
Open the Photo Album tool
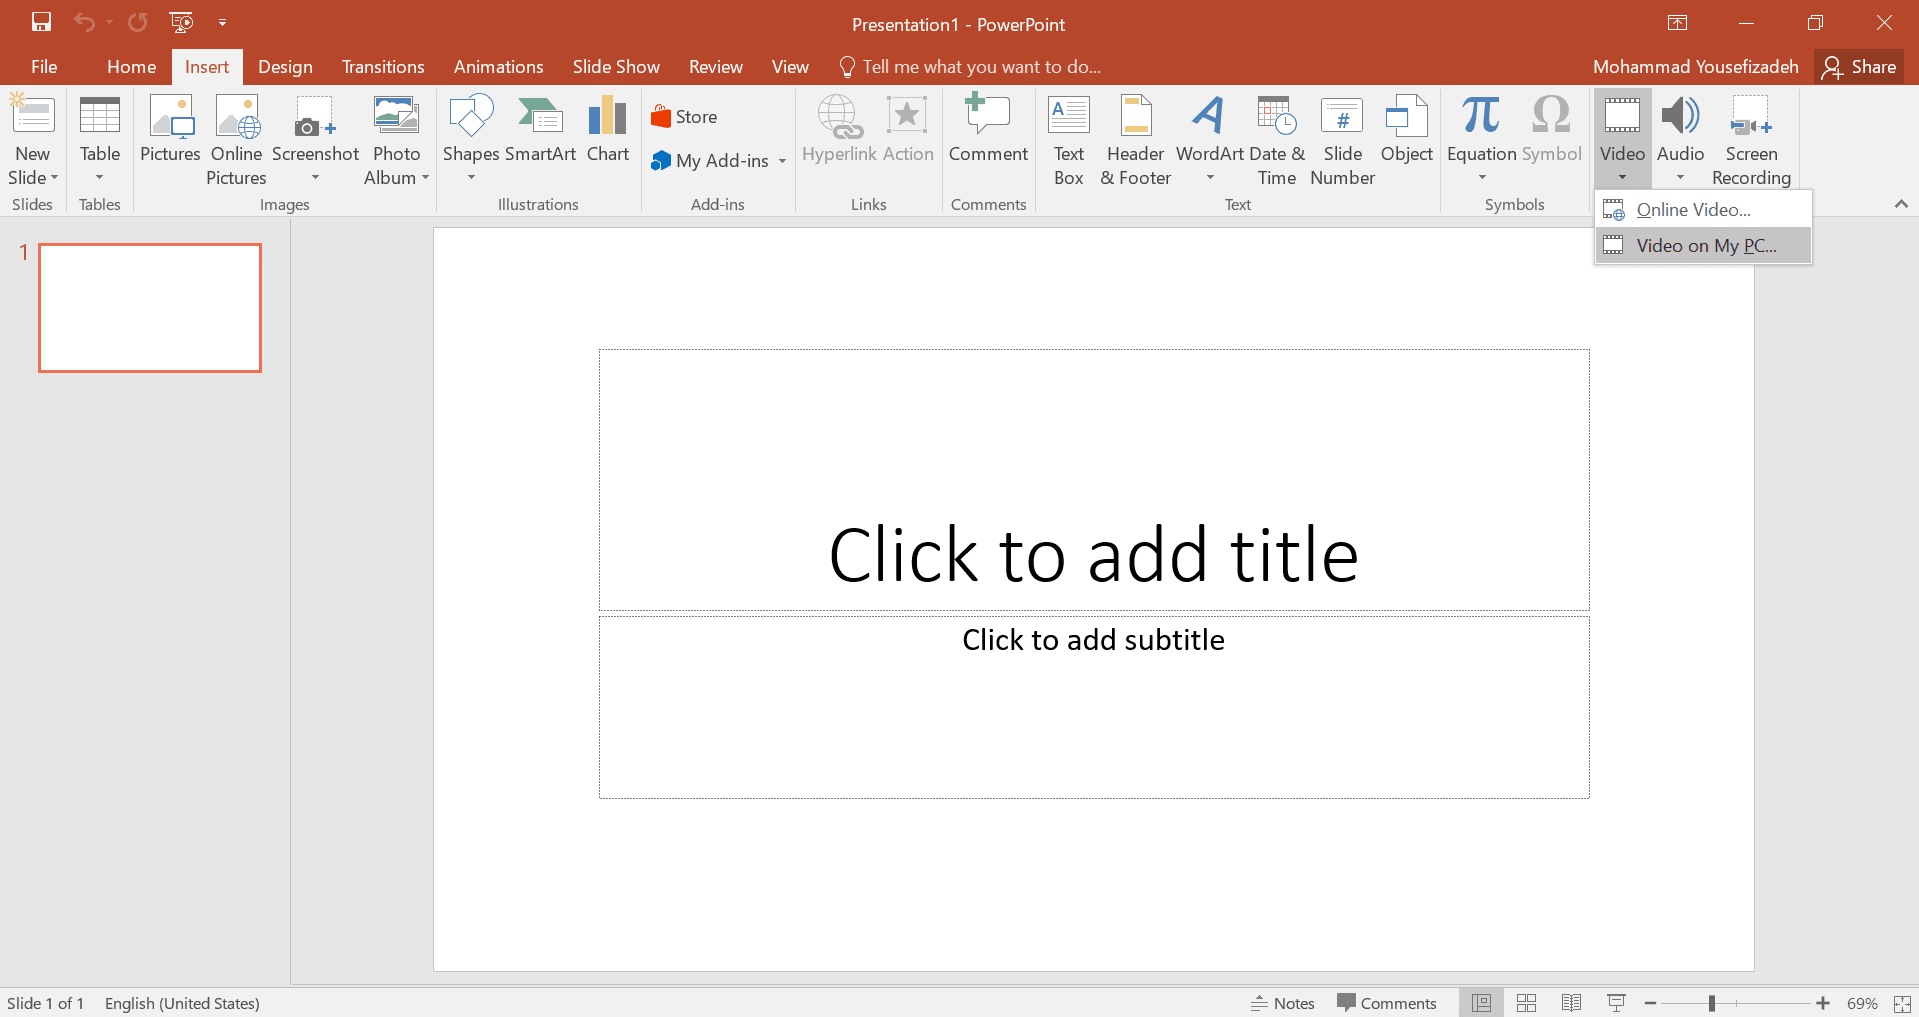[x=396, y=140]
